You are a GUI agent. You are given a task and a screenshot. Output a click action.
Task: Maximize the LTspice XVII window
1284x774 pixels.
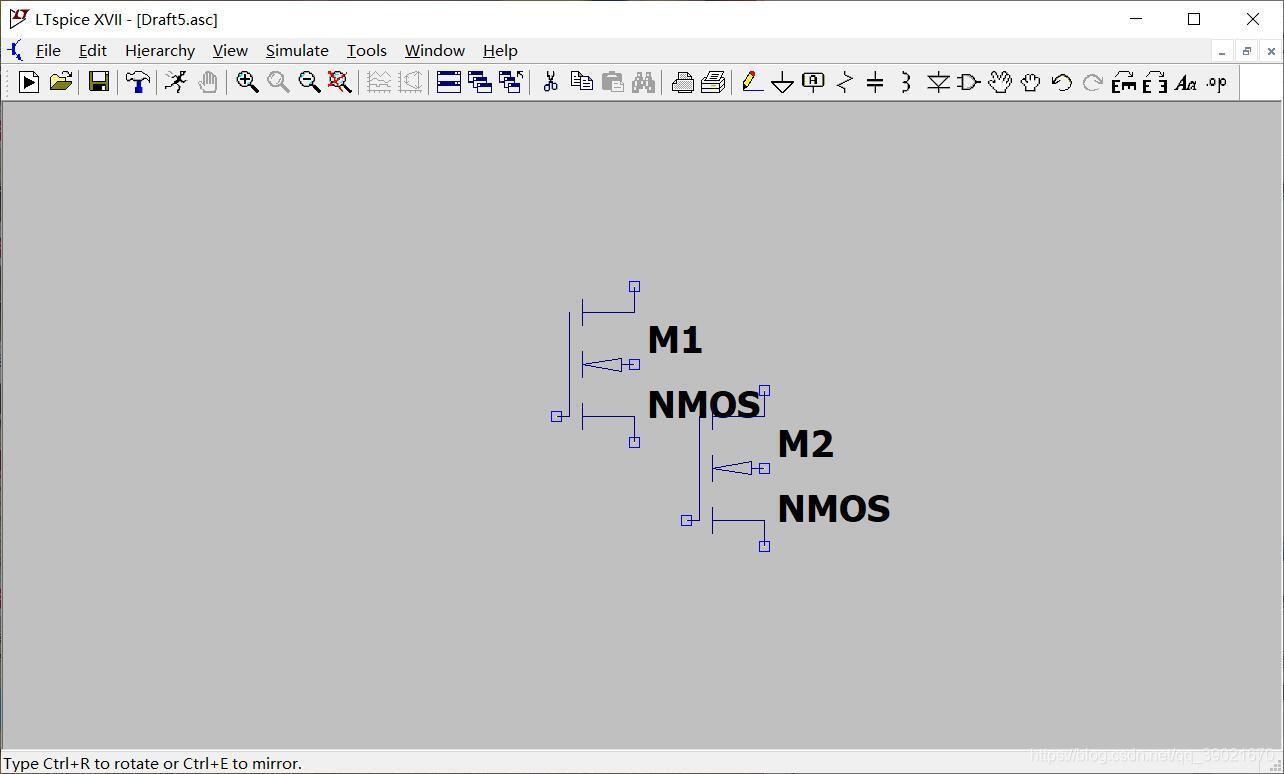1194,19
